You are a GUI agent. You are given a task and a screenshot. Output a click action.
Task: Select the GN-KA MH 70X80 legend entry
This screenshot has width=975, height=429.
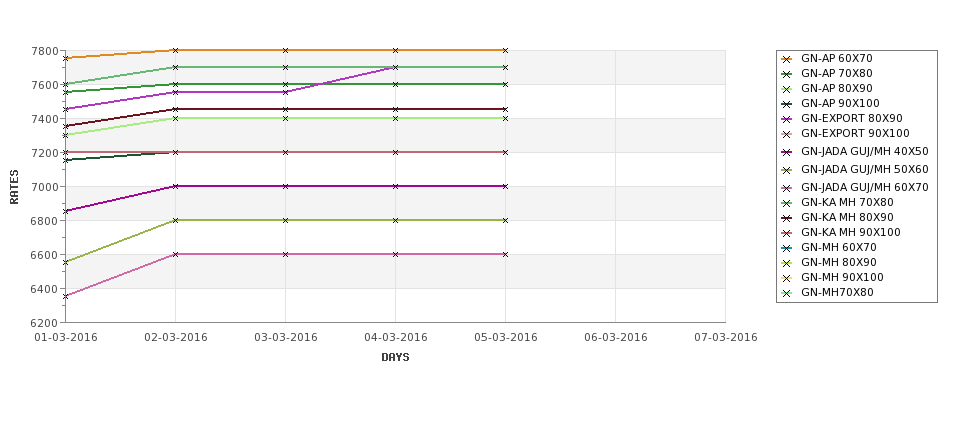click(838, 203)
